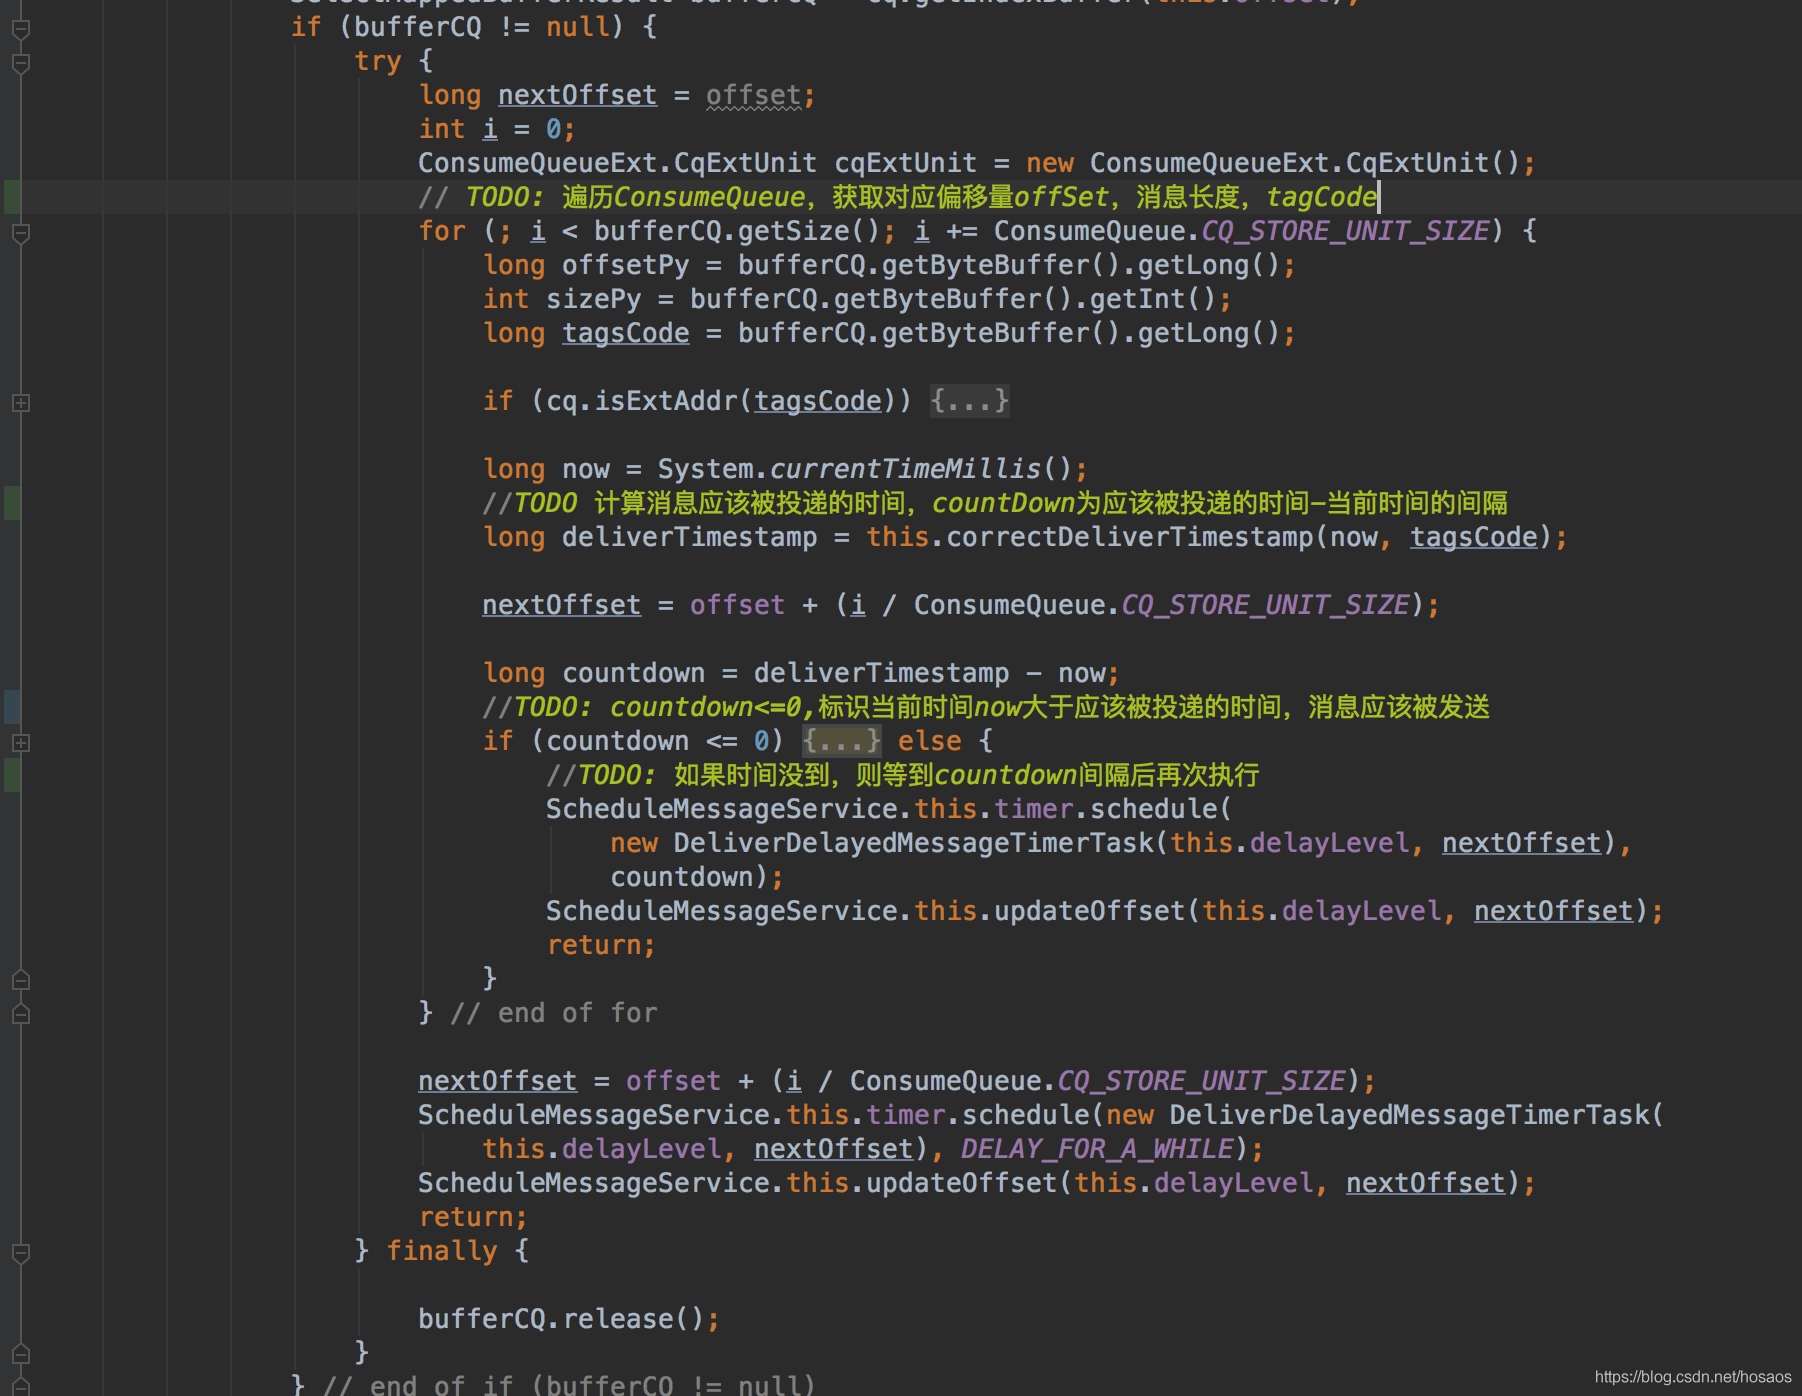Screen dimensions: 1802x1396
Task: Collapse the 'if (bufferCQ != null)' fold marker
Action: click(x=20, y=29)
